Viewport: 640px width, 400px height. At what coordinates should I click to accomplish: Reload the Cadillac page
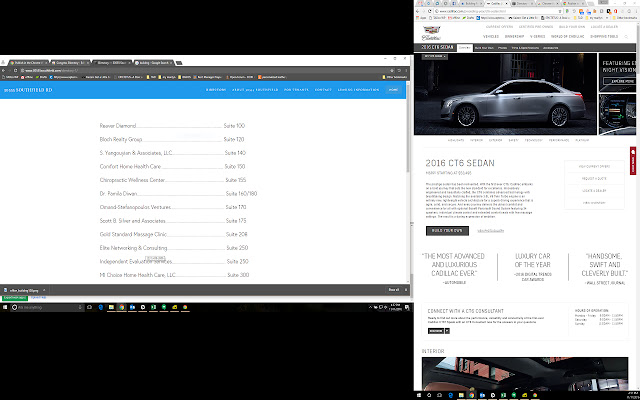[430, 11]
